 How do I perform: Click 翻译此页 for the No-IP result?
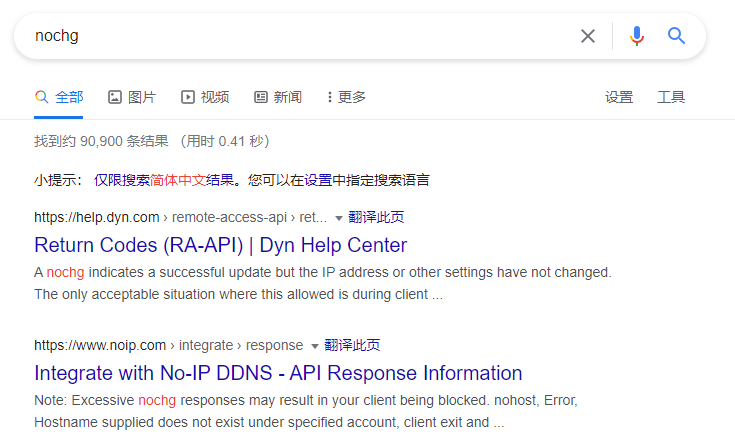point(352,345)
